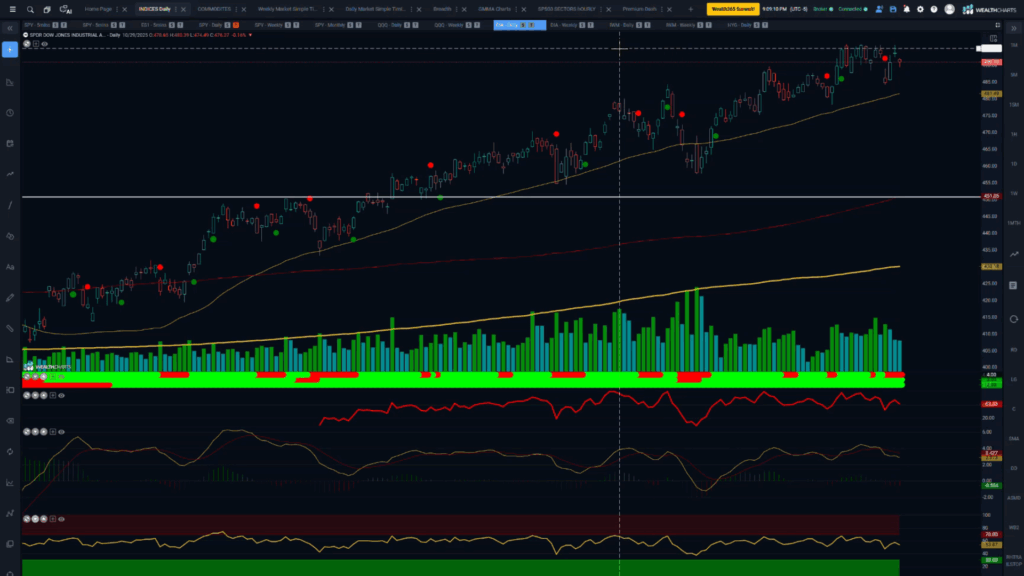Collapse the left panel with the double-left chevron
Viewport: 1024px width, 576px height.
(x=10, y=28)
